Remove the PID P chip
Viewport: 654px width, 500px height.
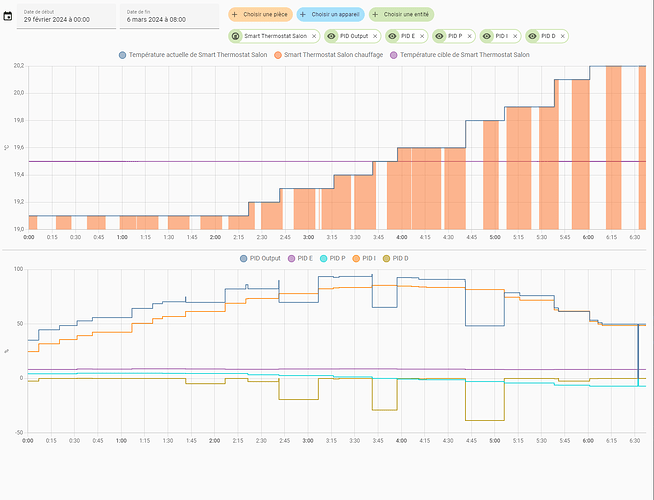coord(469,36)
